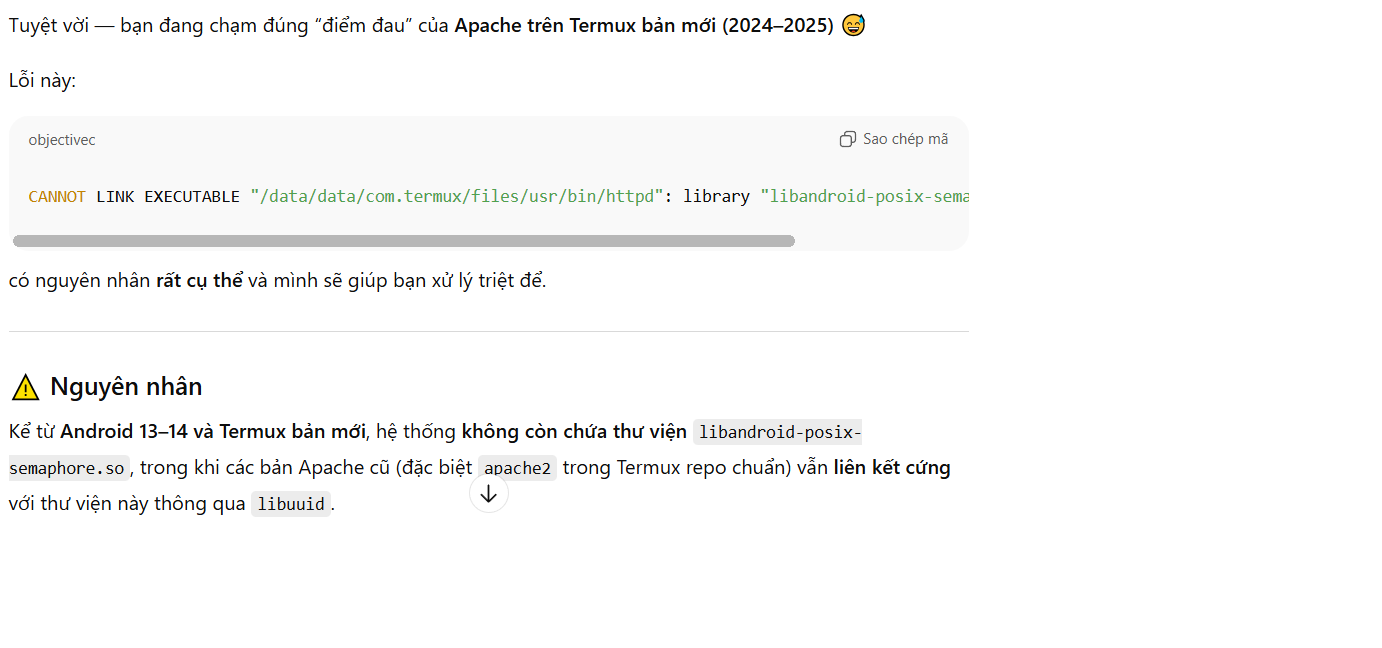This screenshot has height=648, width=1382.
Task: Click the yellow warning icon before Nguyên nhân
Action: pyautogui.click(x=25, y=387)
